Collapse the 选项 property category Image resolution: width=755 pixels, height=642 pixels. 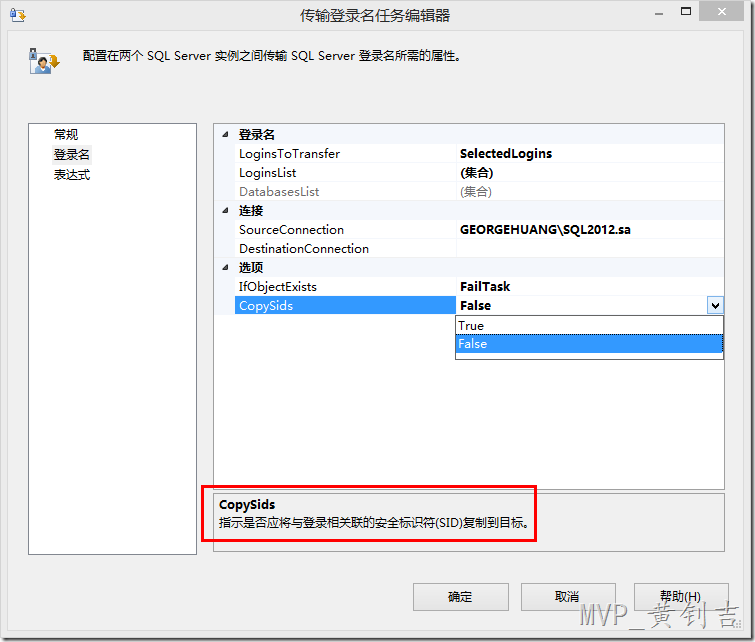click(x=225, y=267)
